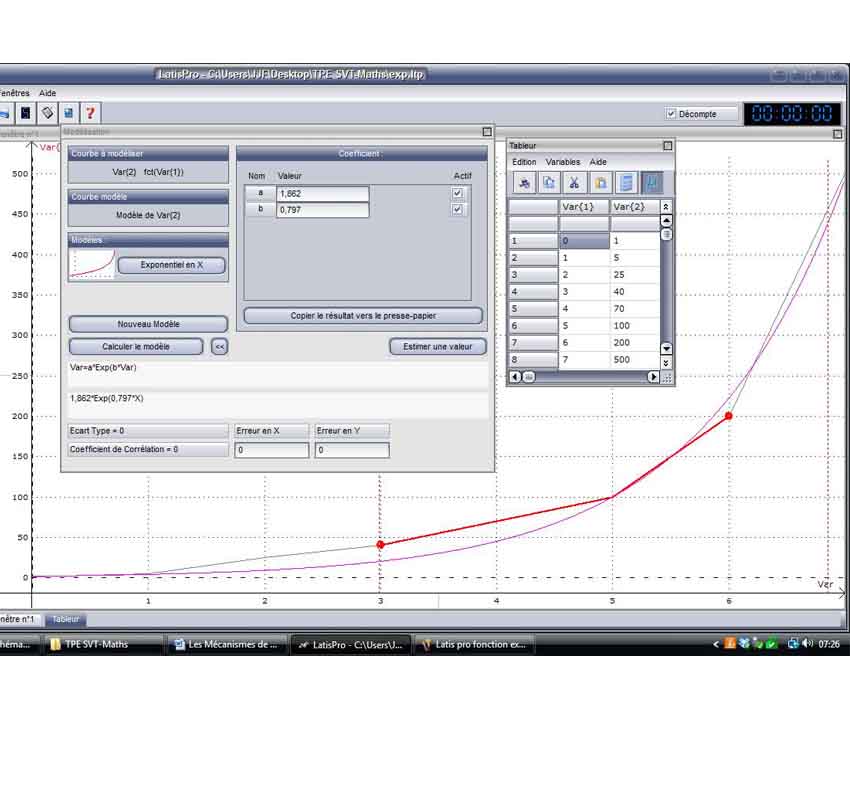The image size is (850, 800).
Task: Collapse the panel with the << button
Action: tap(219, 346)
